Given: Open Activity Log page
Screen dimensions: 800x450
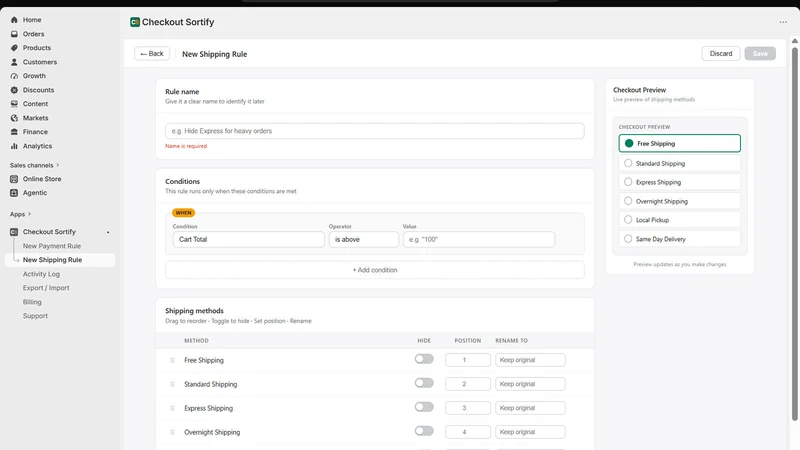Looking at the screenshot, I should click(41, 274).
